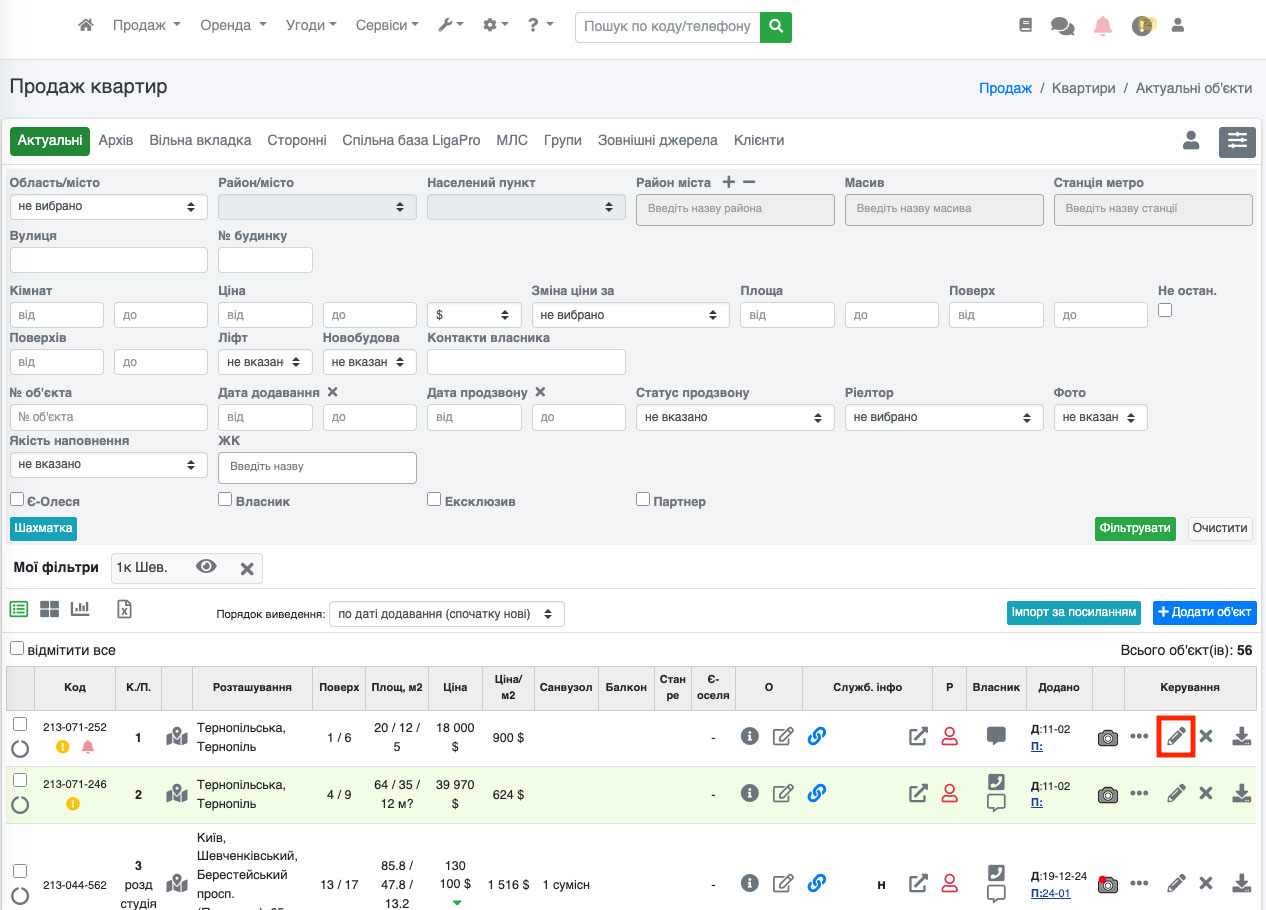Viewport: 1266px width, 910px height.
Task: Click pencil edit icon for object 213-071-252
Action: pos(1176,737)
